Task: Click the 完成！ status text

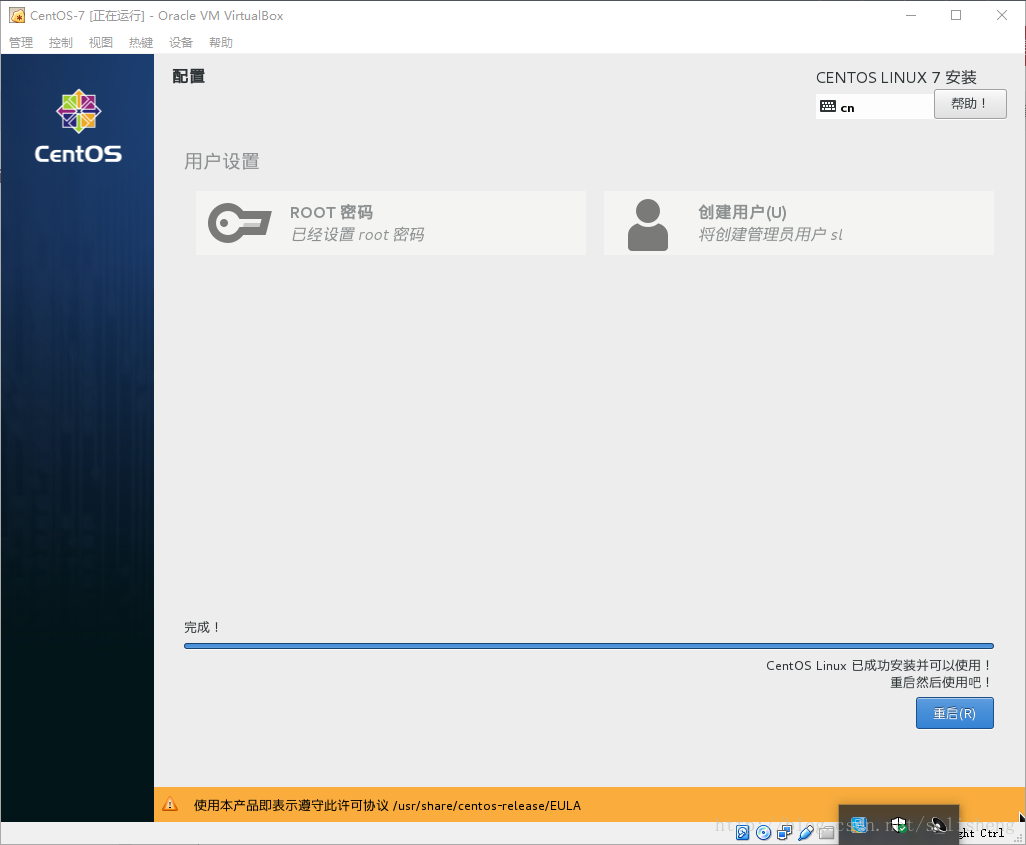Action: click(x=202, y=627)
